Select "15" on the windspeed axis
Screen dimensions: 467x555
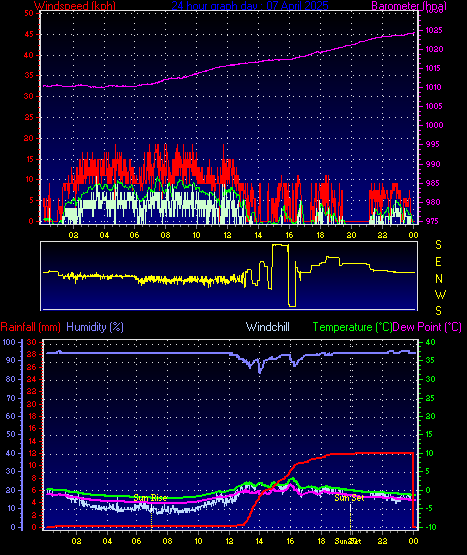pos(29,159)
